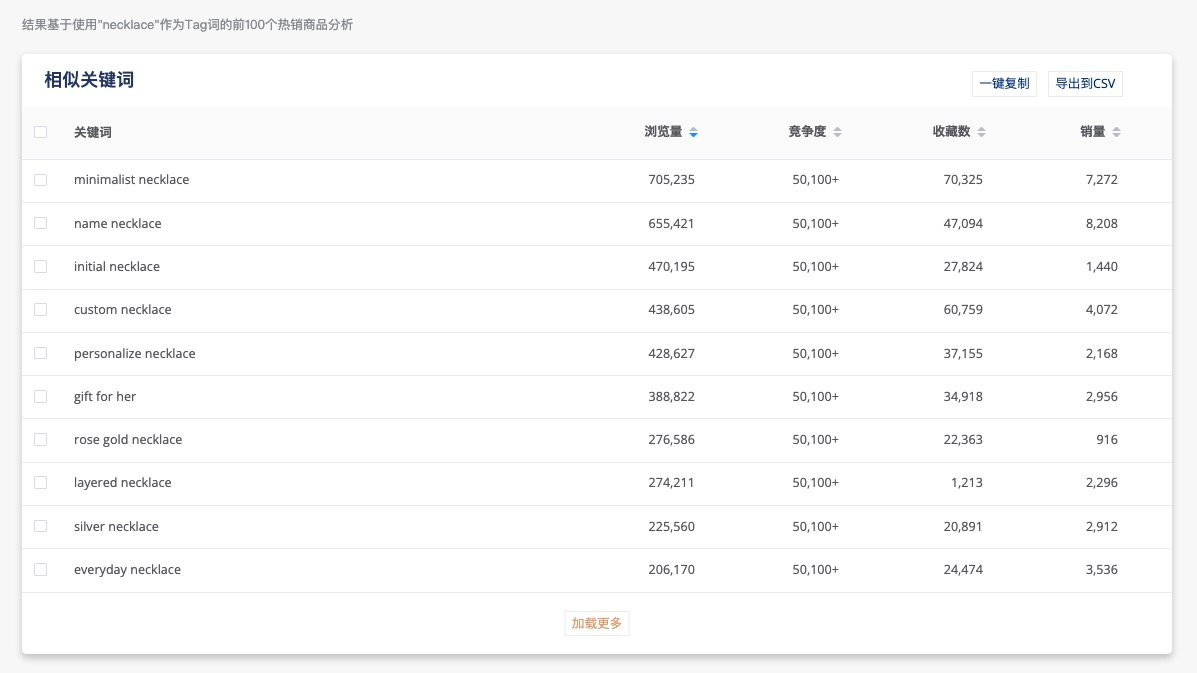
Task: Open the silver necklace keyword entry
Action: [116, 526]
